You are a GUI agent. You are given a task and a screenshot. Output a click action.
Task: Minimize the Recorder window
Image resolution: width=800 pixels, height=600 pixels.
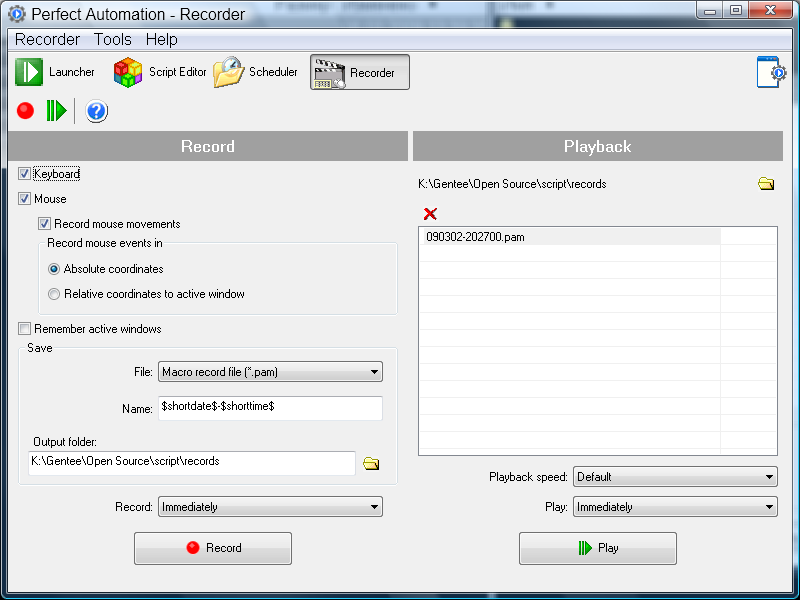pos(710,10)
